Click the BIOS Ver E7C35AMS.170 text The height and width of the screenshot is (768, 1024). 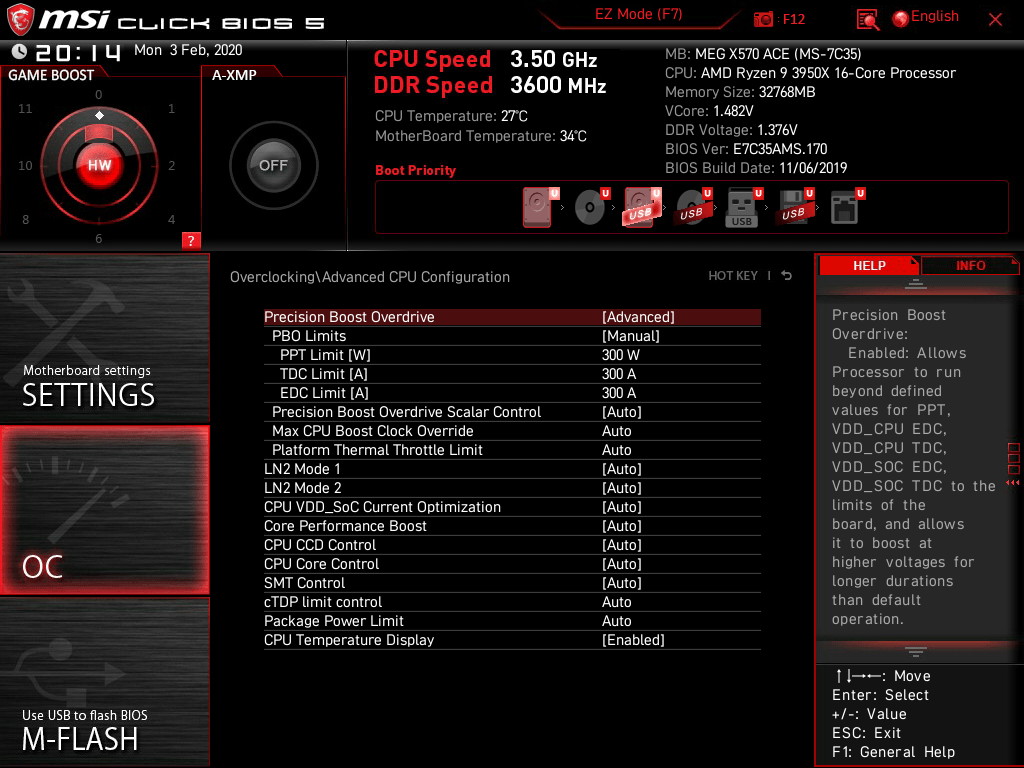pyautogui.click(x=746, y=149)
